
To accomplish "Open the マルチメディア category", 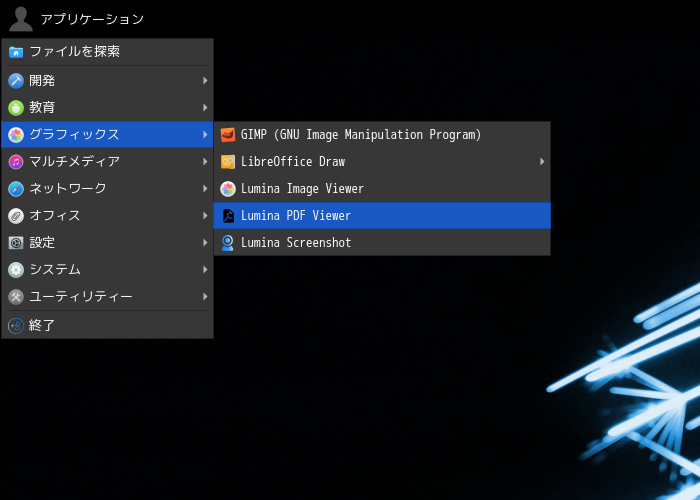I will coord(108,162).
